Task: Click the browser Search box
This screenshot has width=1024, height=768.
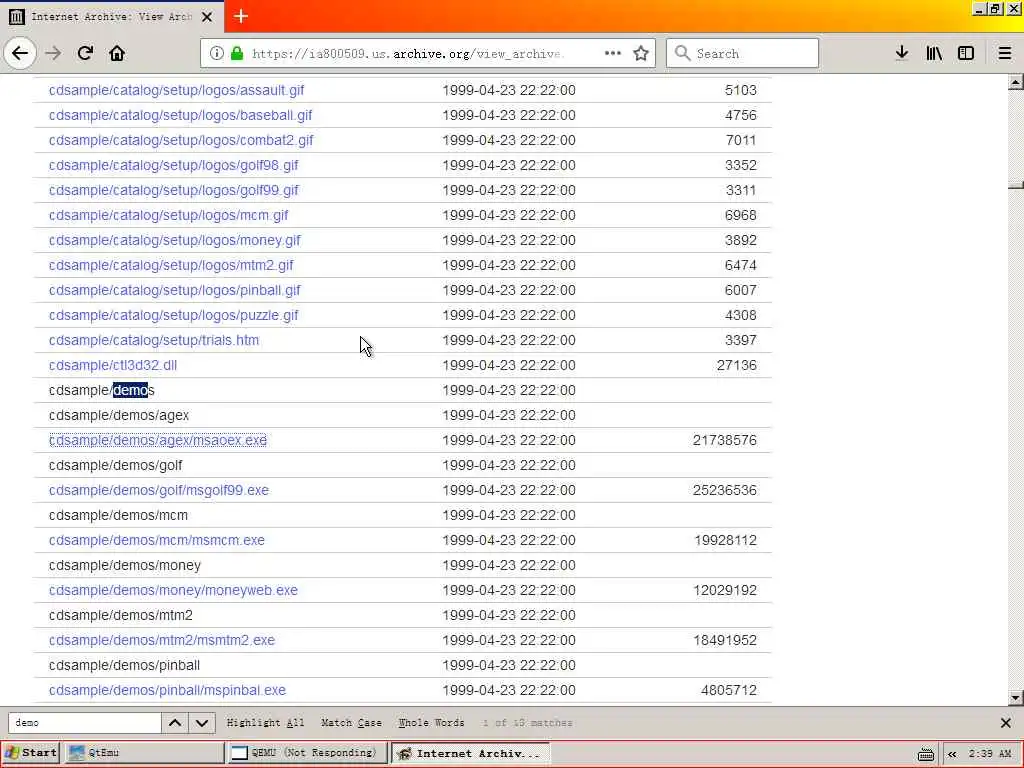Action: click(743, 53)
